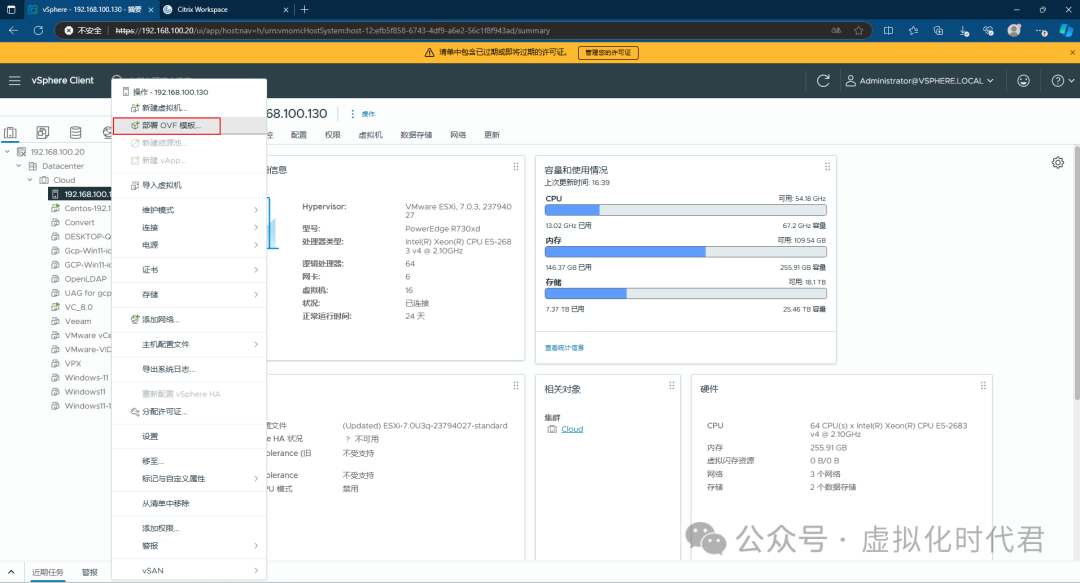The width and height of the screenshot is (1080, 583).
Task: Choose 导出系统日志... menu entry
Action: pyautogui.click(x=189, y=369)
